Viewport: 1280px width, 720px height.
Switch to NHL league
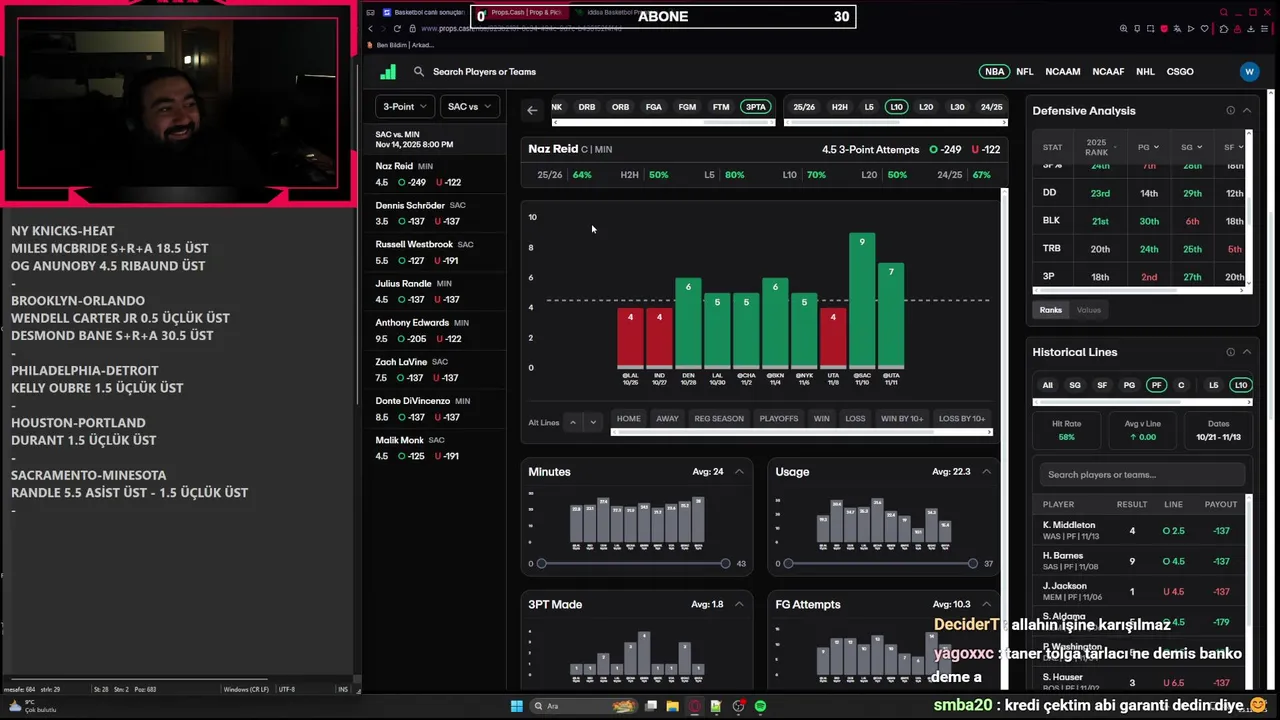pos(1145,72)
